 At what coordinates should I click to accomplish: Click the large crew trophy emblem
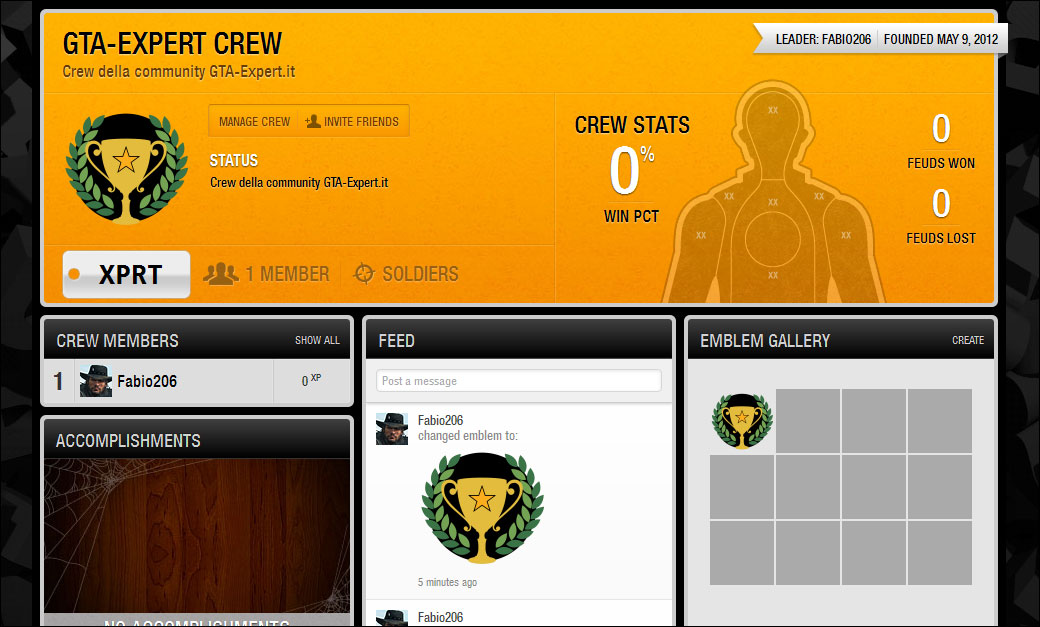tap(126, 169)
